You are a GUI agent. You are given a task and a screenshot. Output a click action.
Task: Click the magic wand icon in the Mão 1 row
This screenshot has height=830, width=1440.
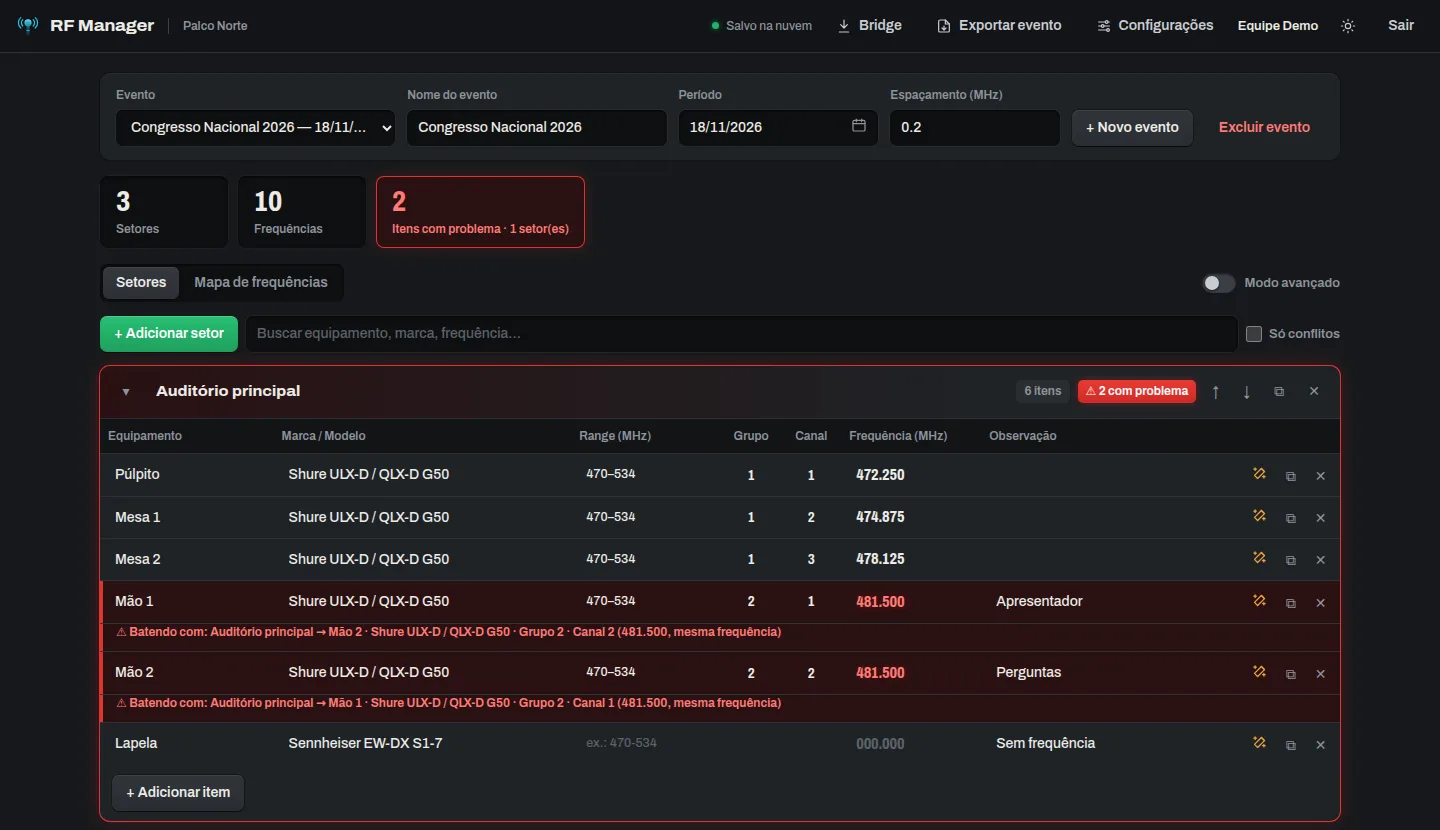[x=1259, y=601]
